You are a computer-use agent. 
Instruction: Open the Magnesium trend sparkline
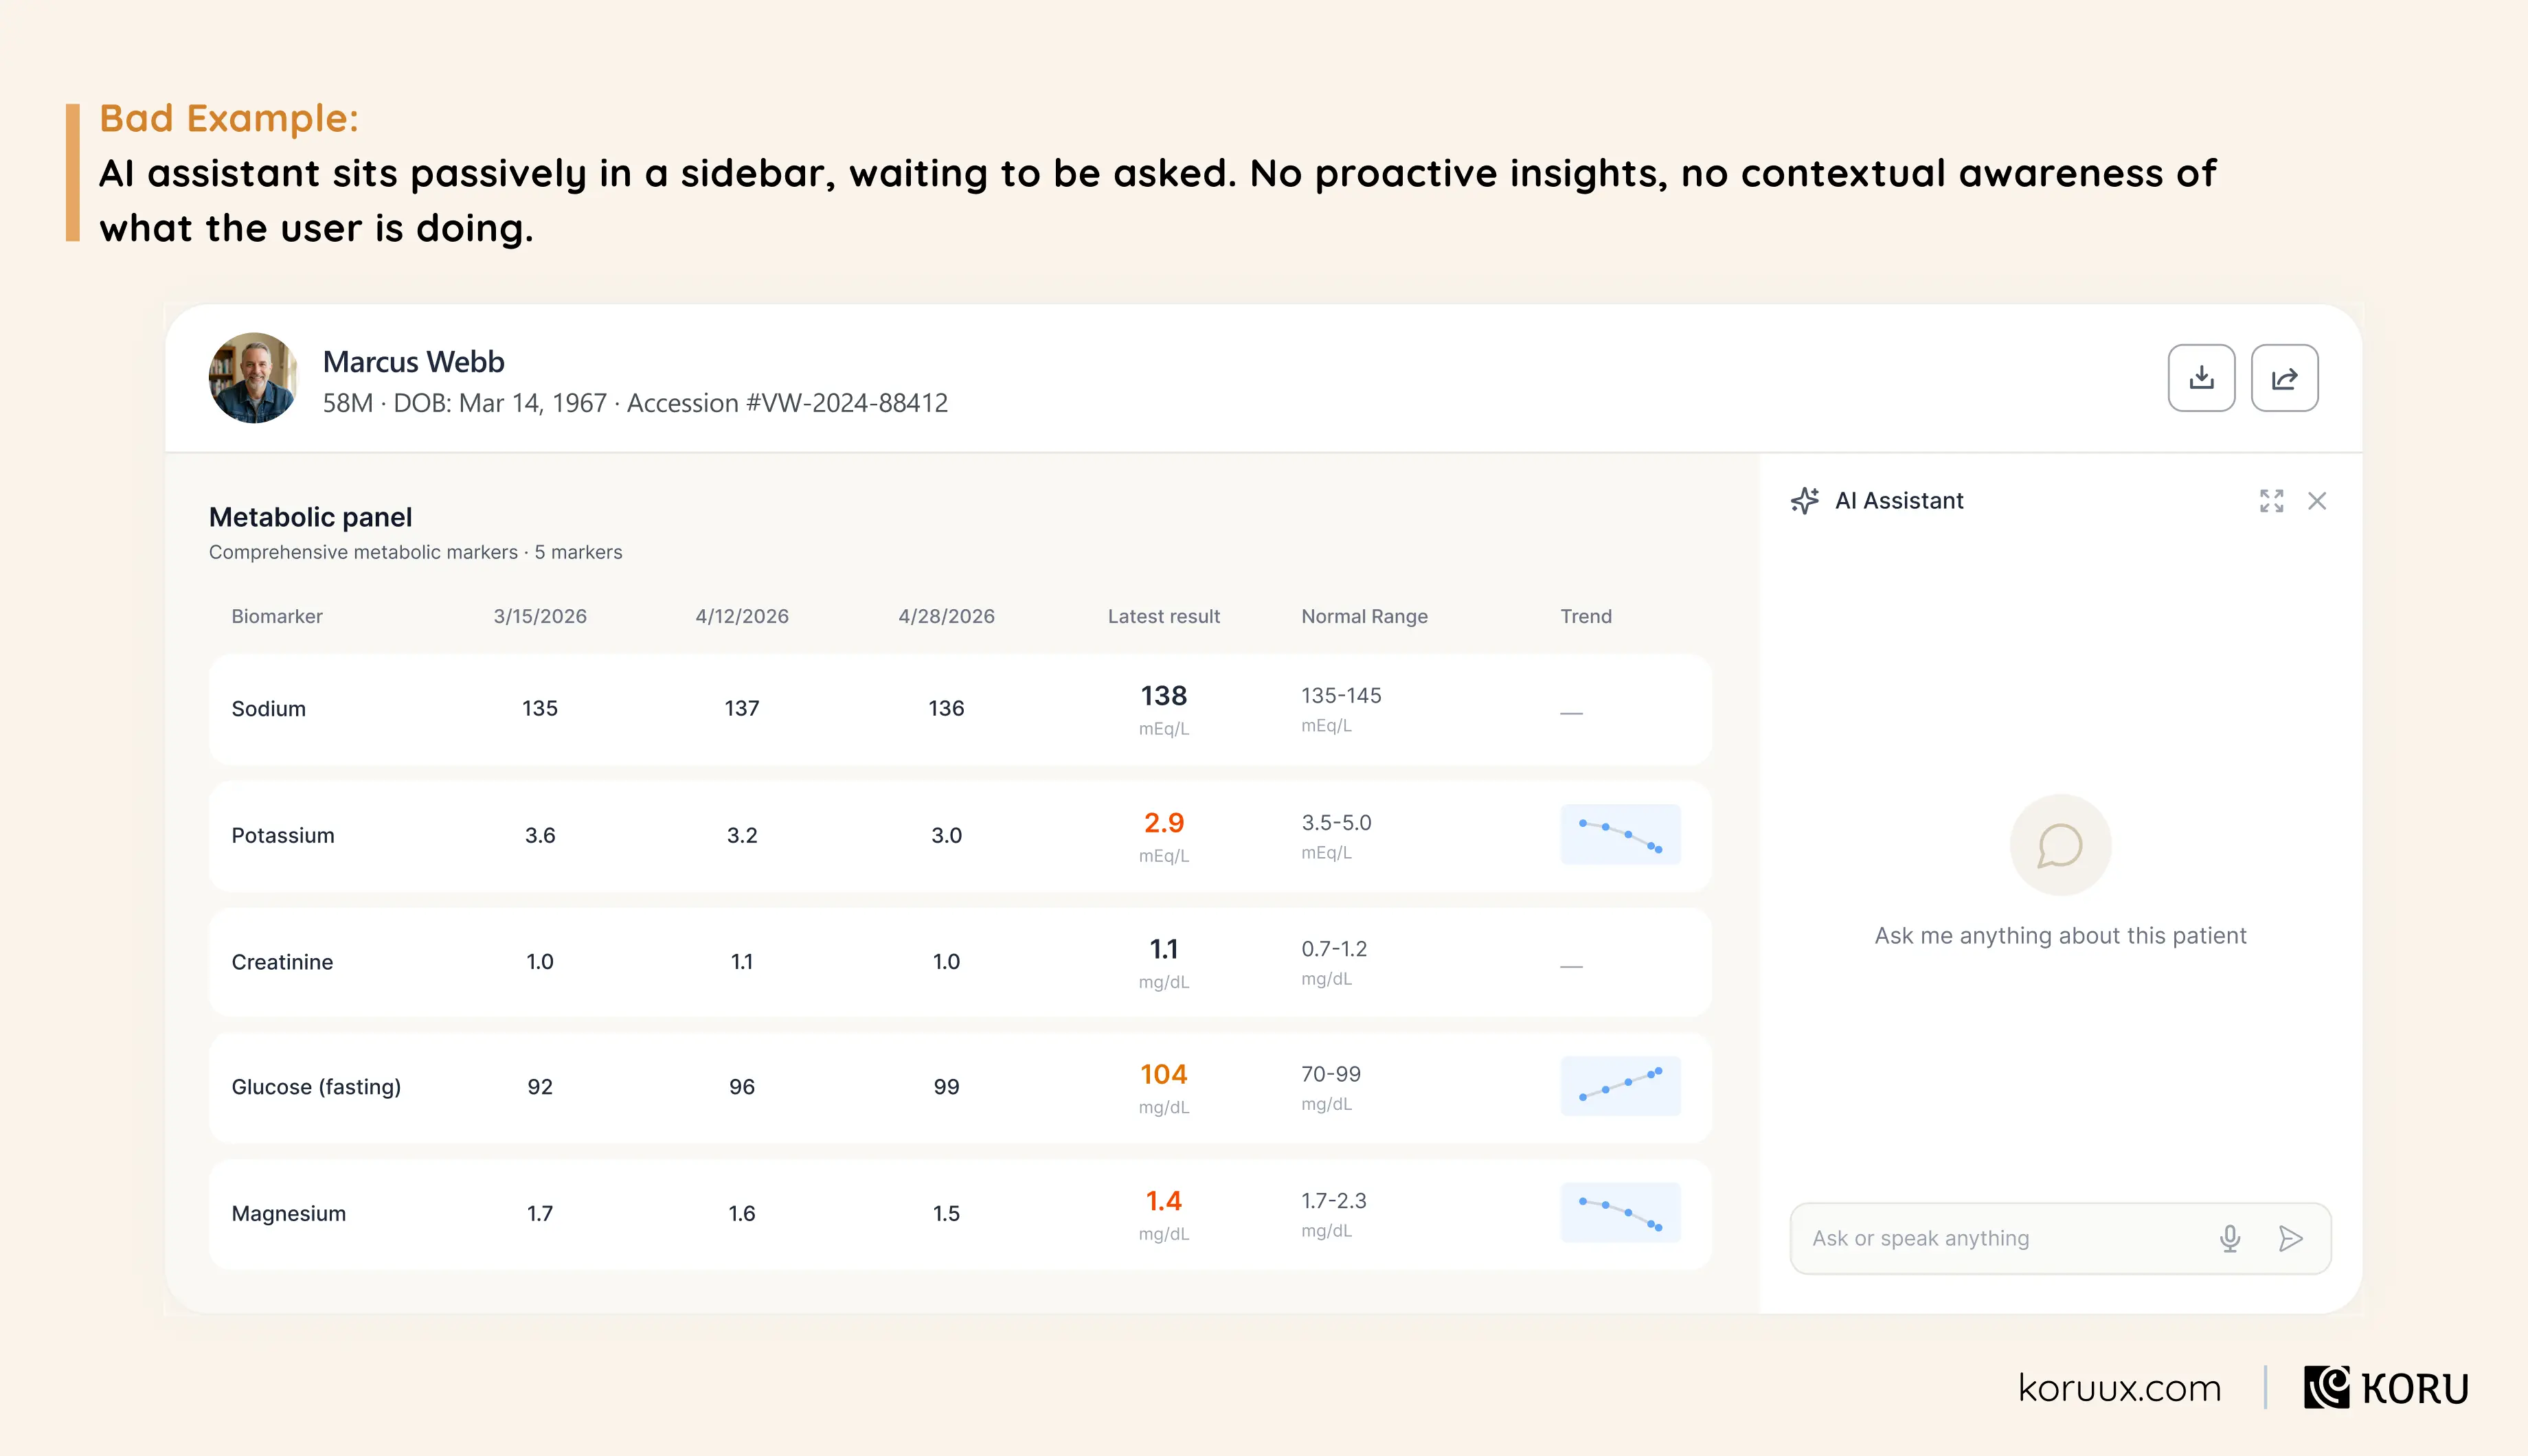[1620, 1213]
